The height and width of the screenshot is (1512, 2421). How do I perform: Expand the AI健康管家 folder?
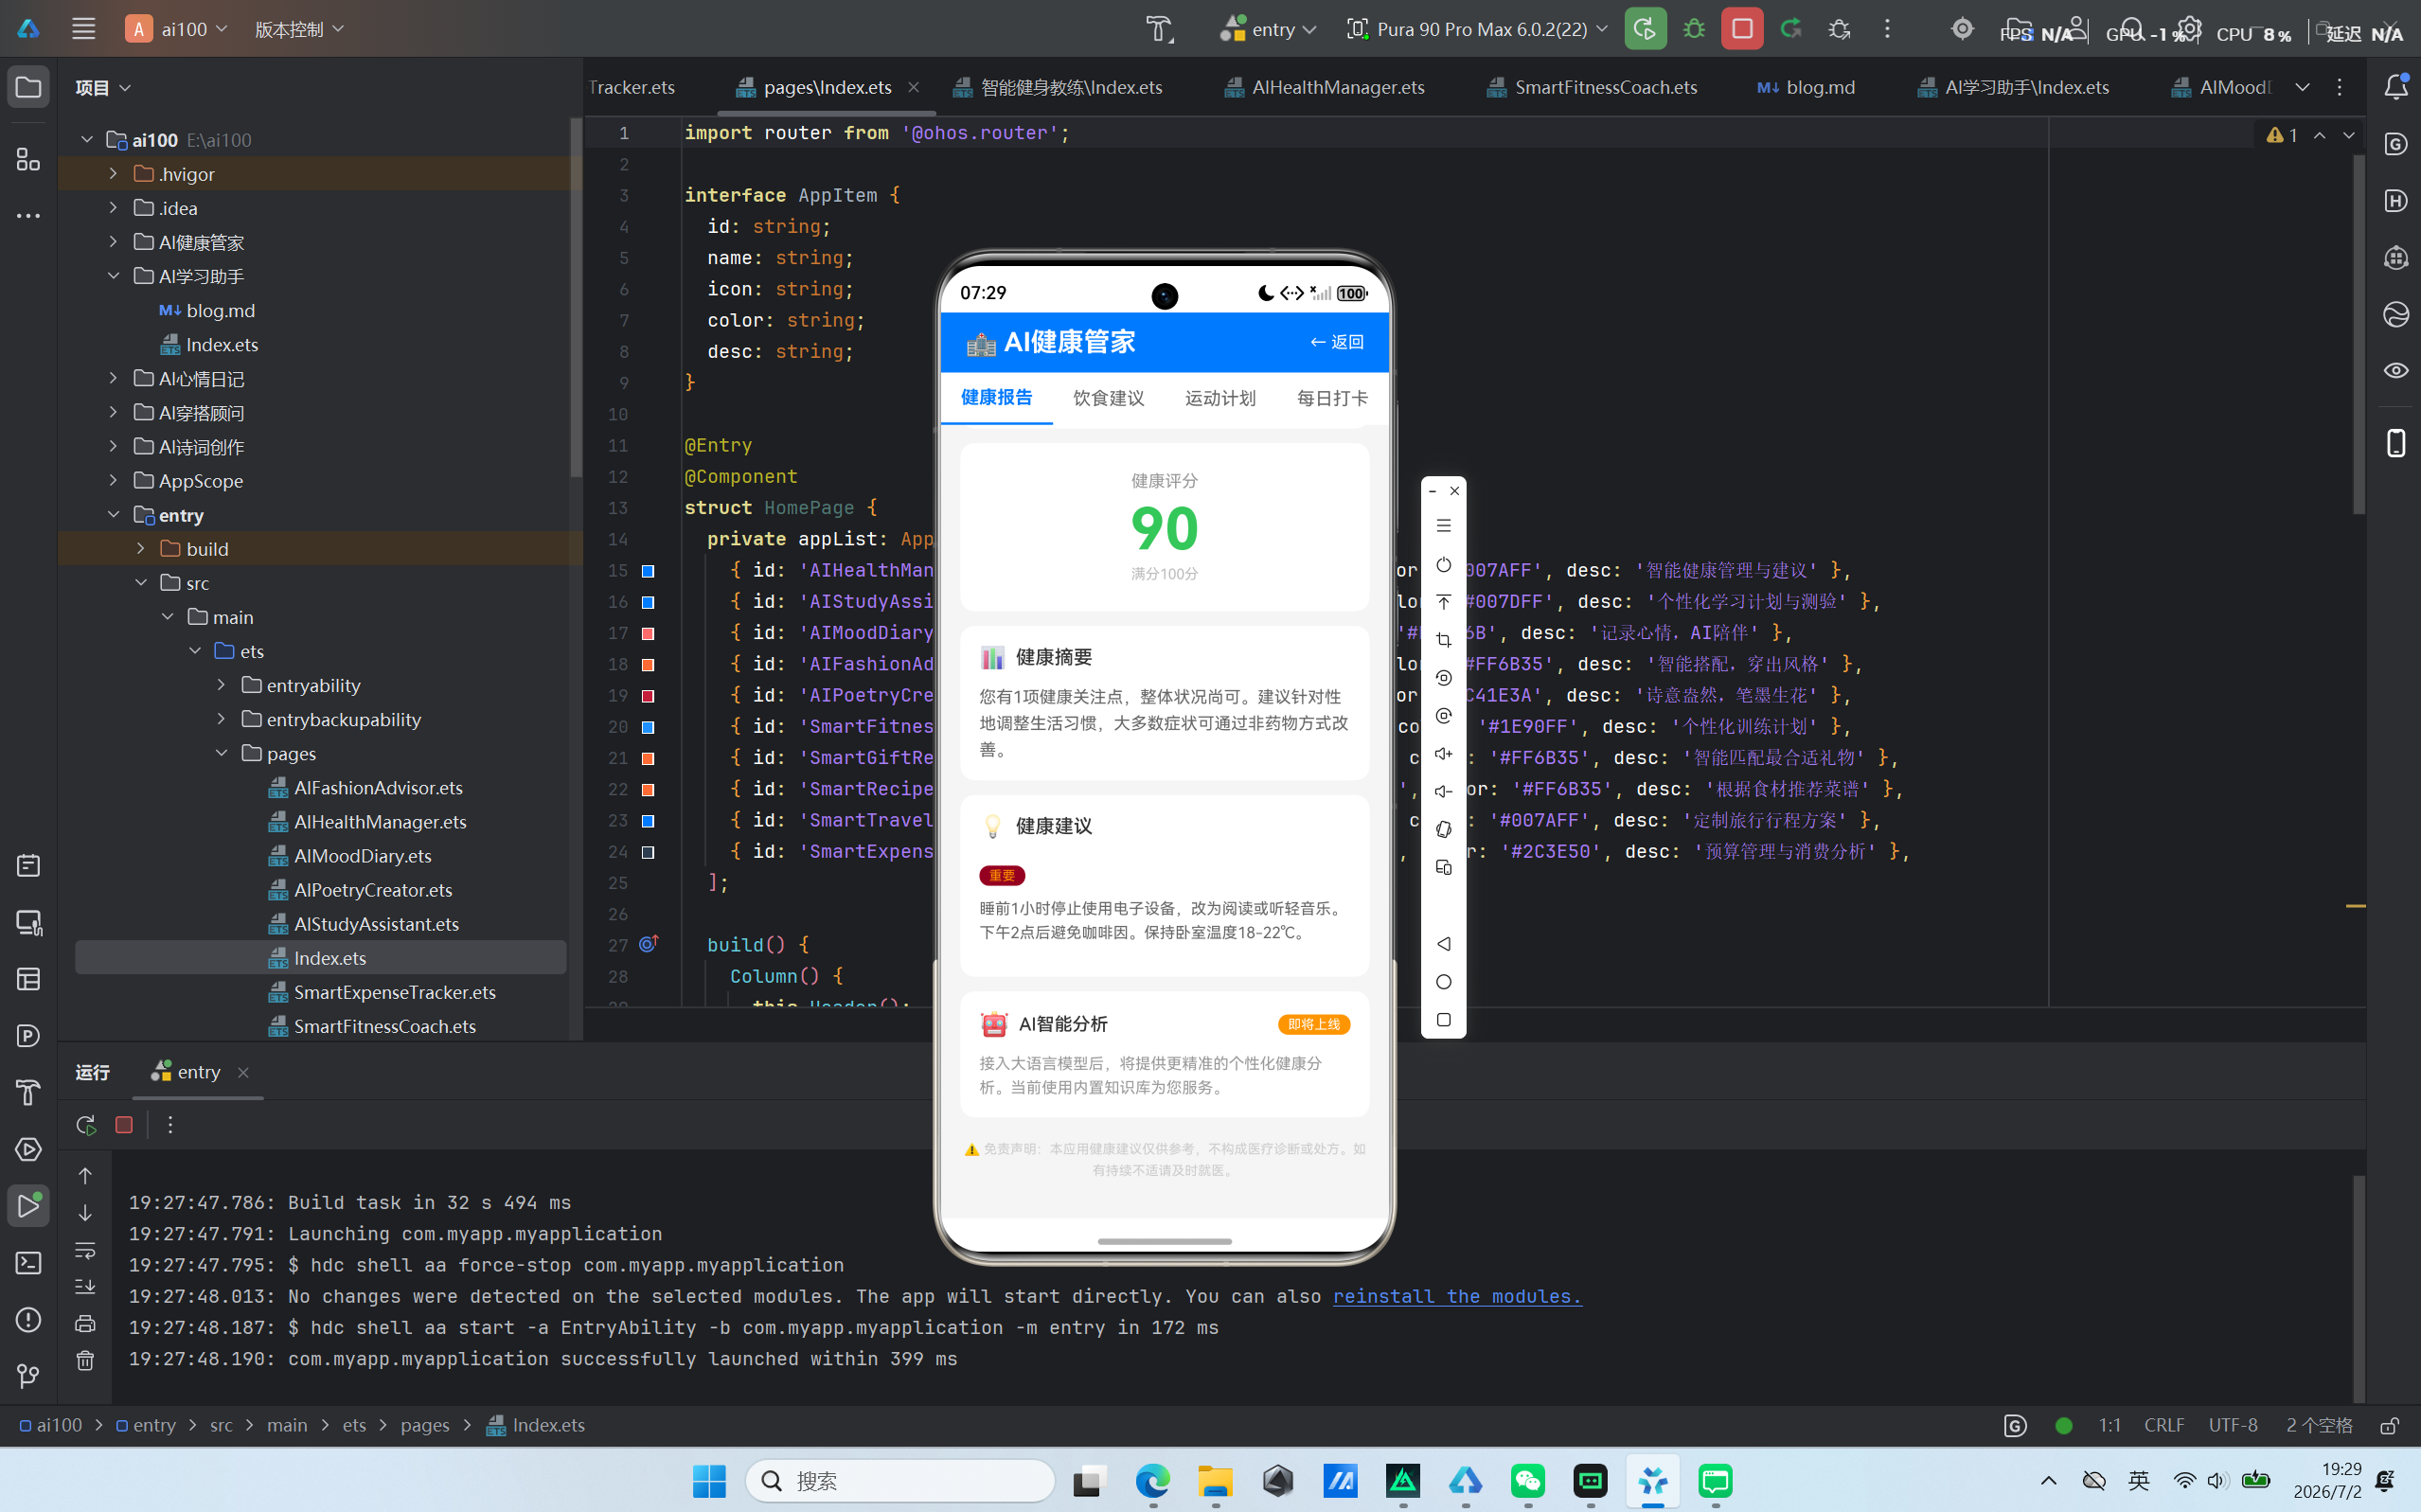113,242
